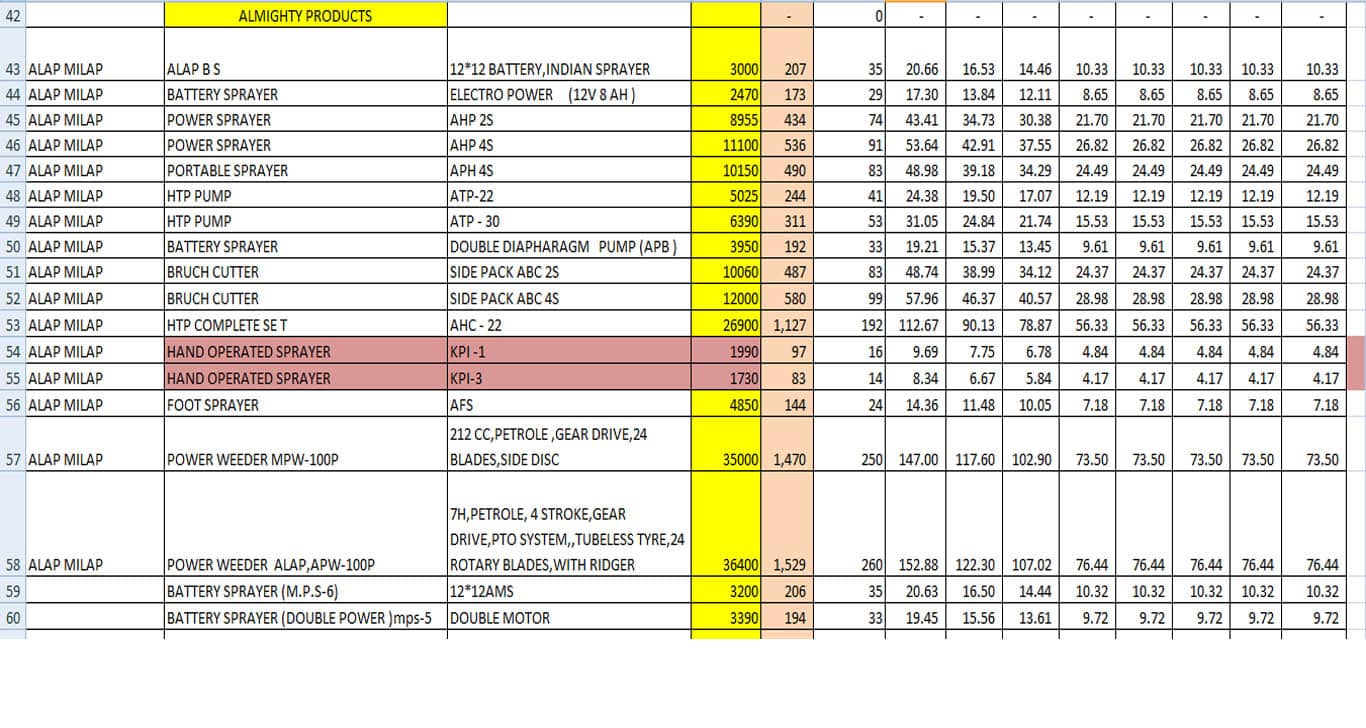Viewport: 1366px width, 728px height.
Task: Click ATP-22 description cell
Action: 569,196
